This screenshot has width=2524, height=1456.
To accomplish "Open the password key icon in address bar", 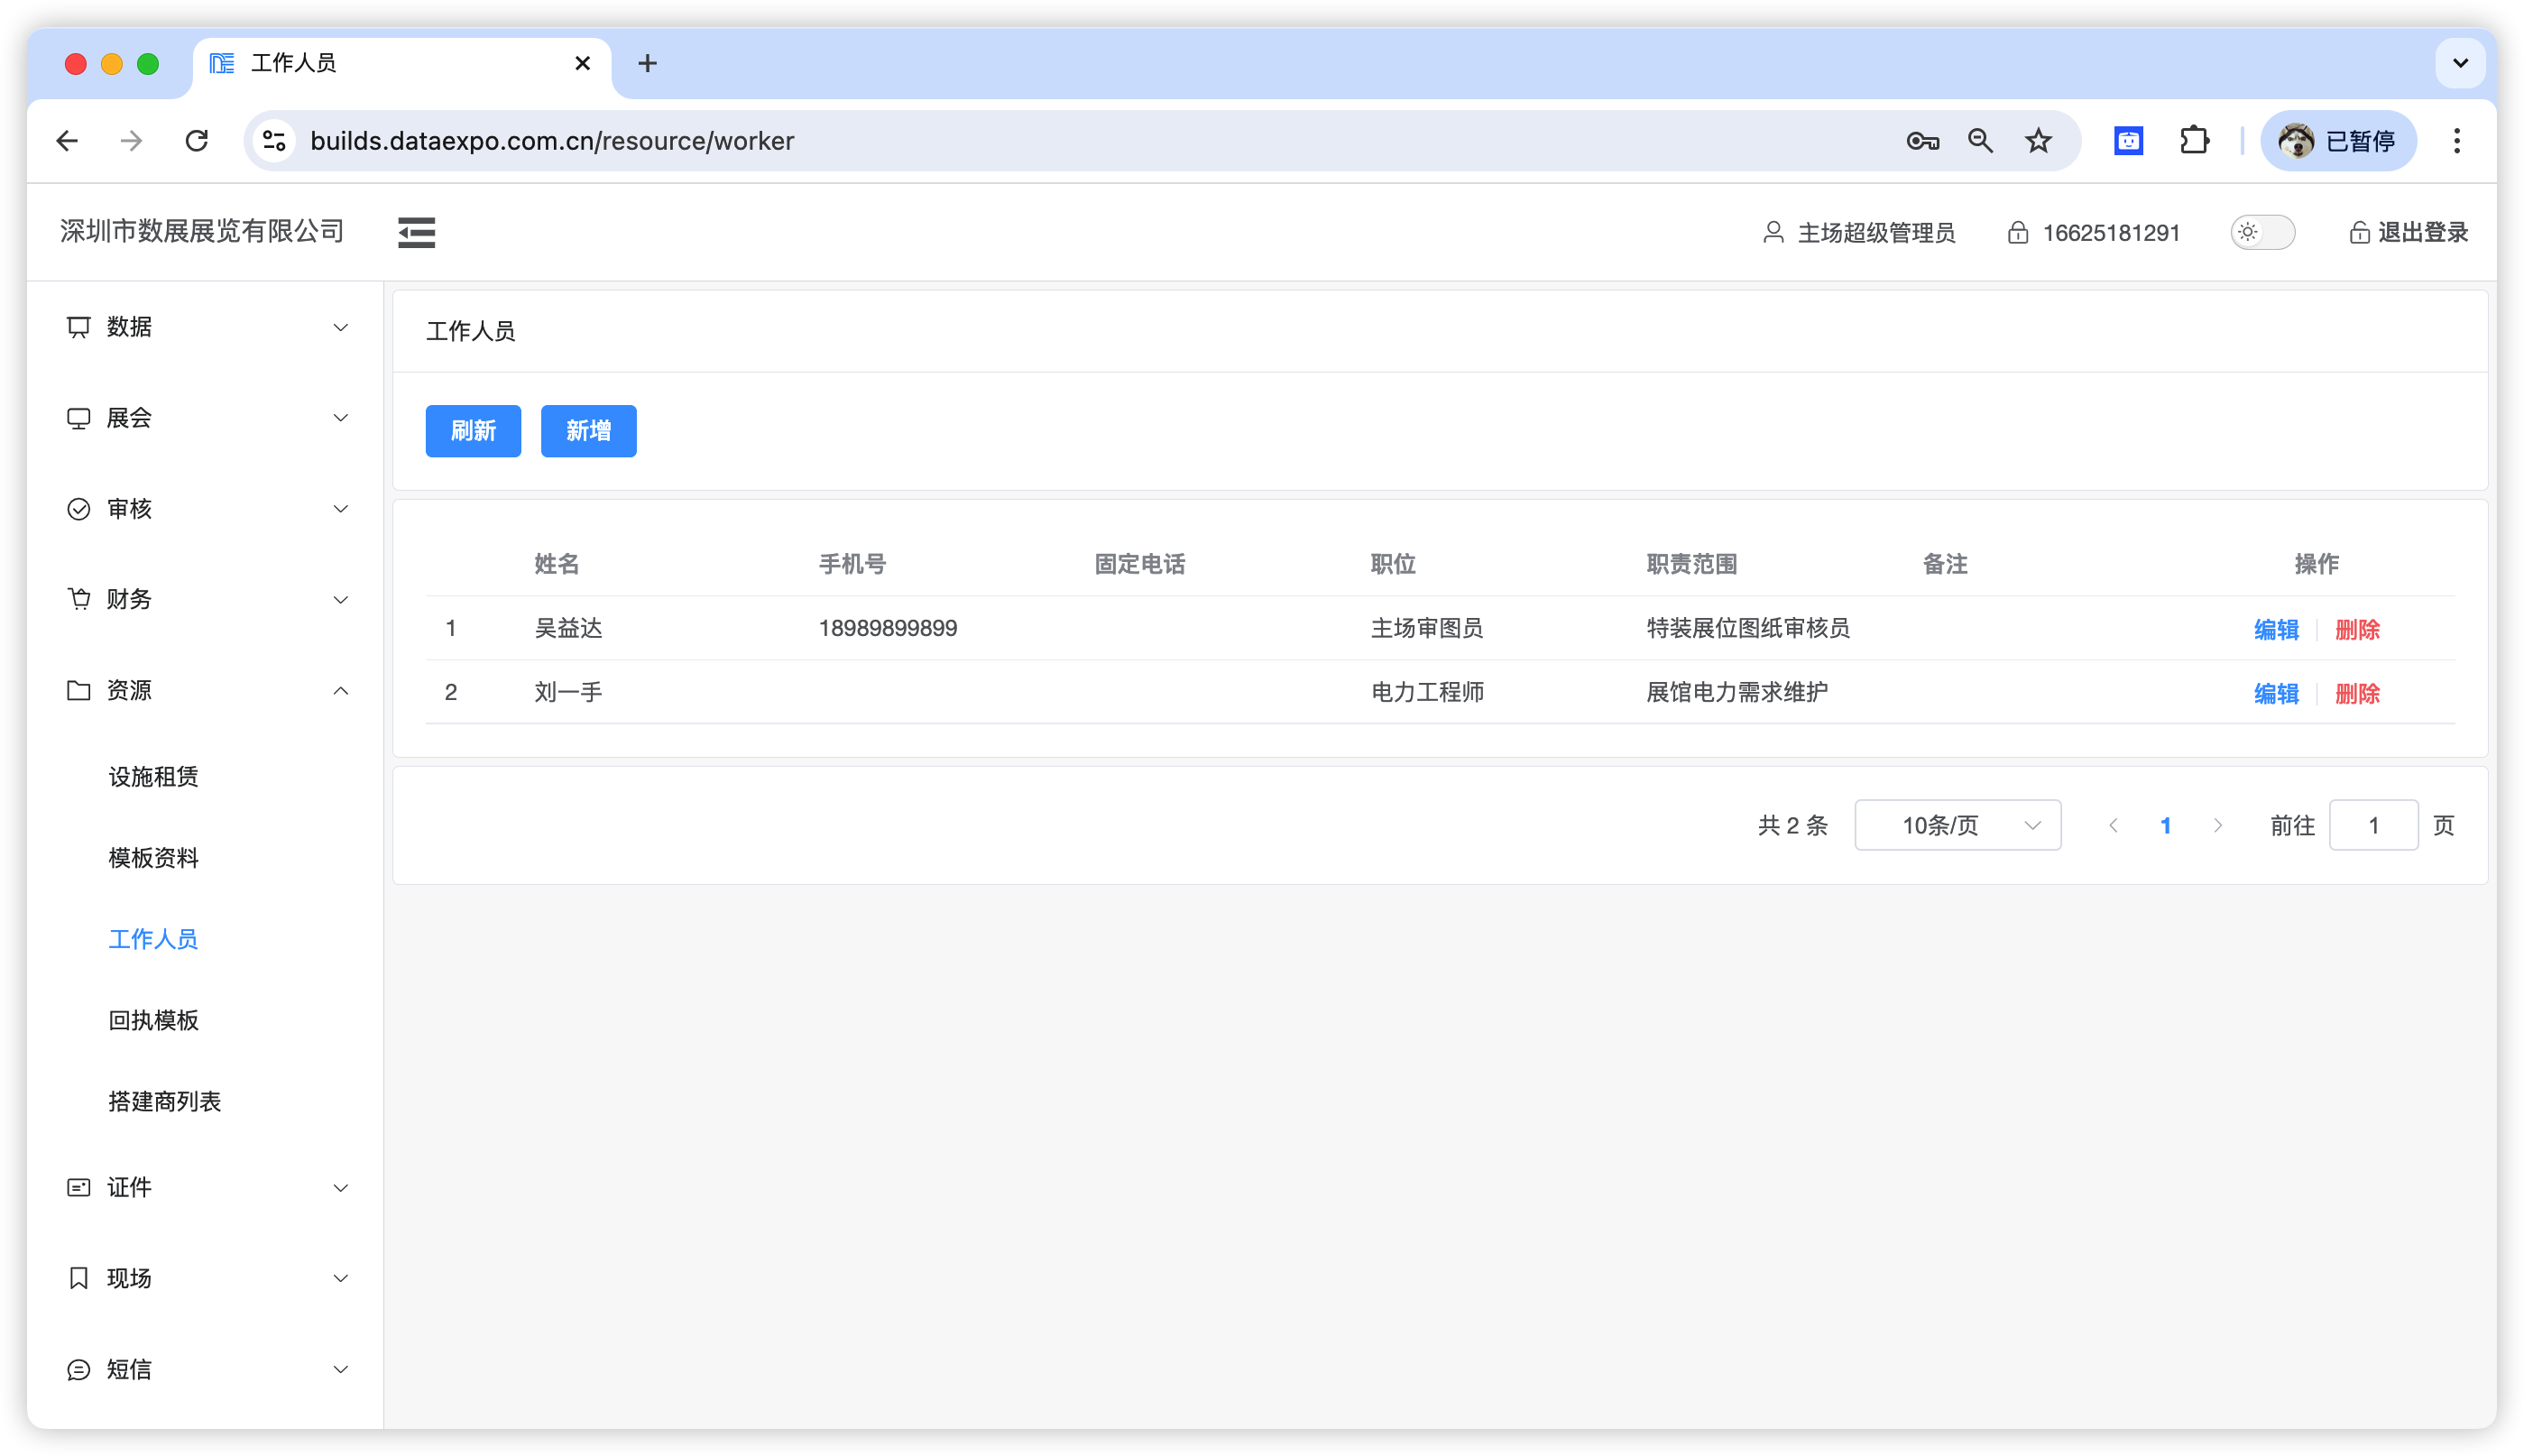I will tap(1922, 141).
